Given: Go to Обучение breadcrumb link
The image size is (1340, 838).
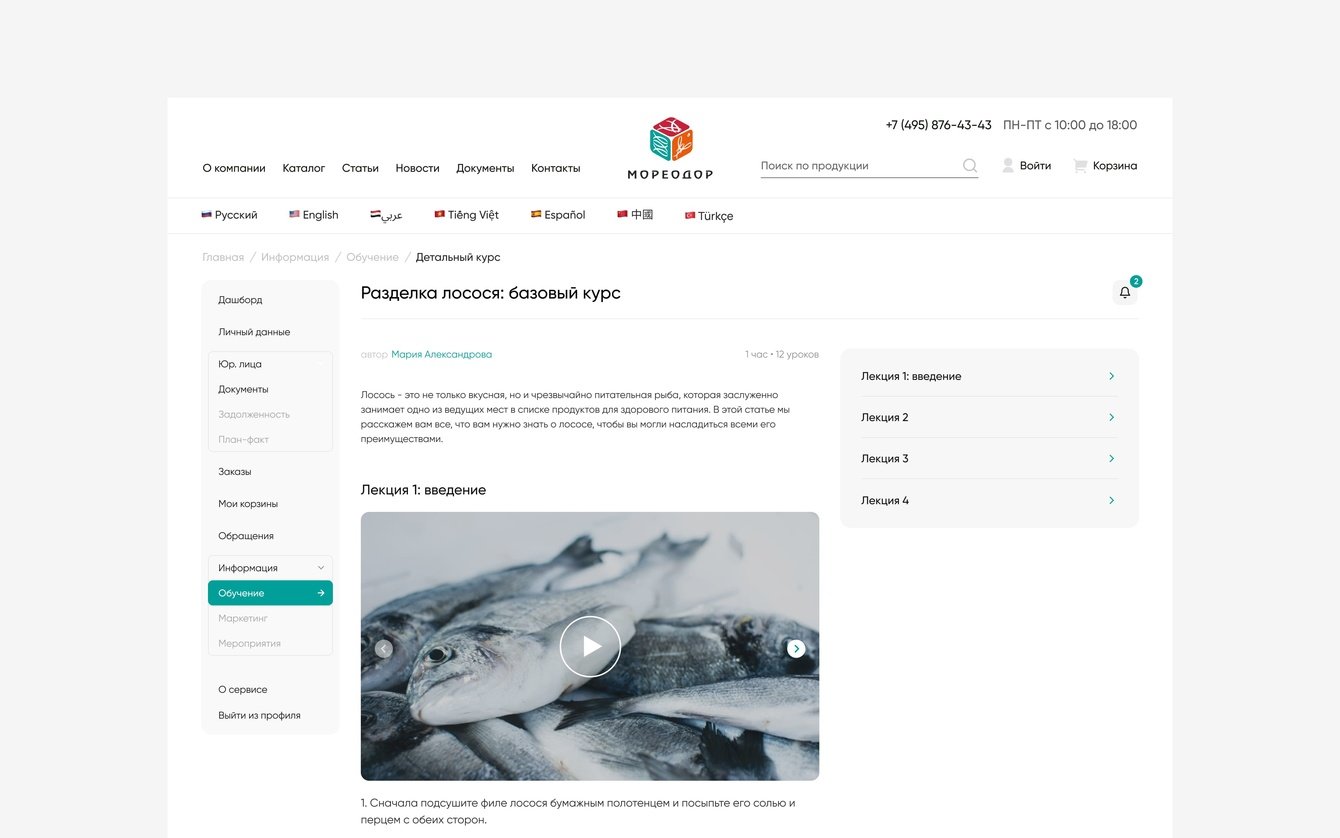Looking at the screenshot, I should point(372,257).
